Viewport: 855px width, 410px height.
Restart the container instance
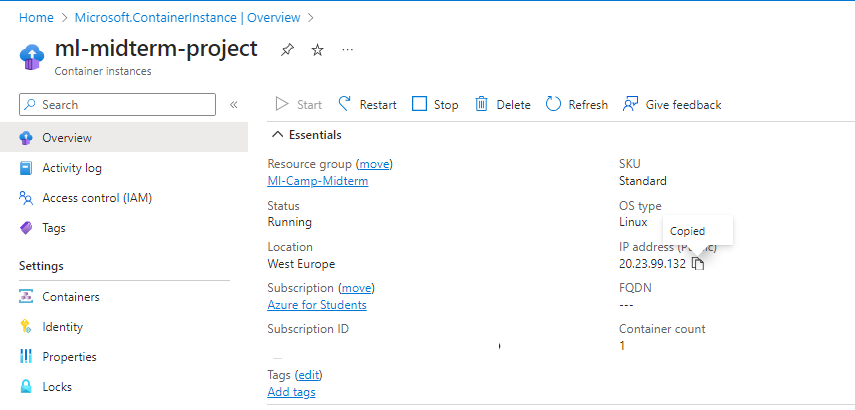(368, 105)
